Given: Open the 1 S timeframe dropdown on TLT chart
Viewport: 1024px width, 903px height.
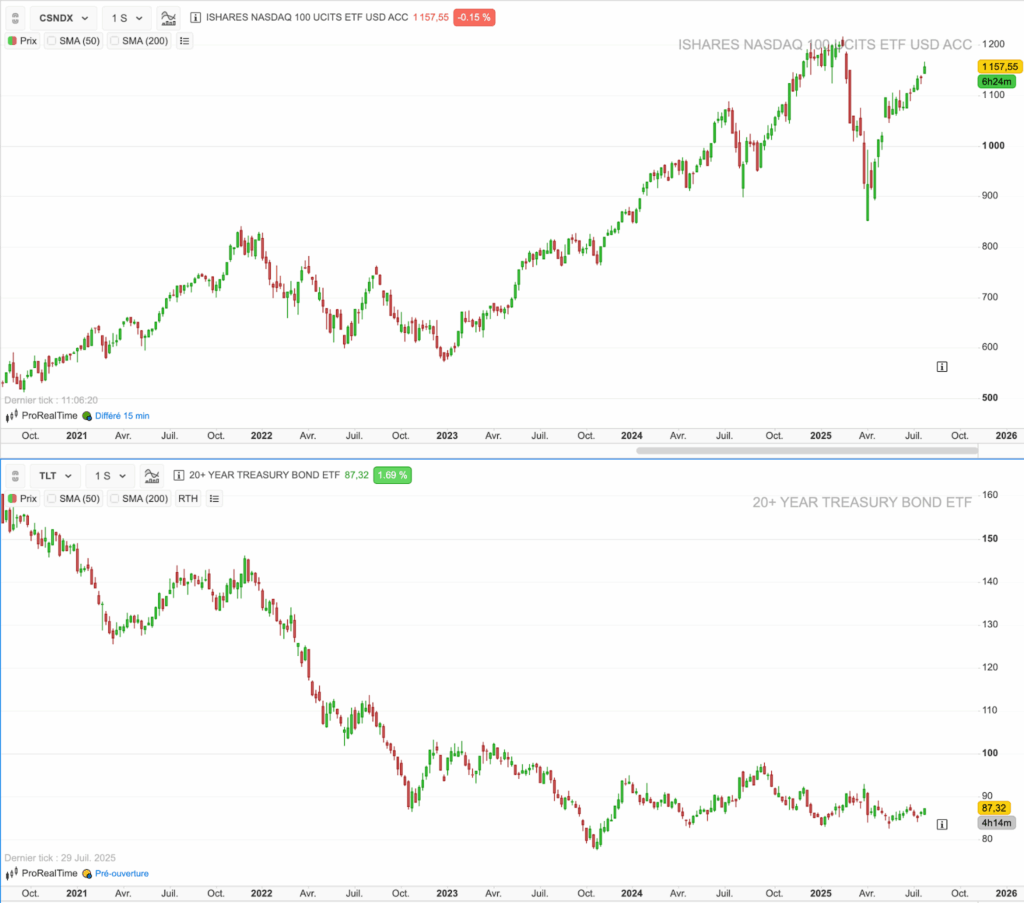Looking at the screenshot, I should [110, 475].
